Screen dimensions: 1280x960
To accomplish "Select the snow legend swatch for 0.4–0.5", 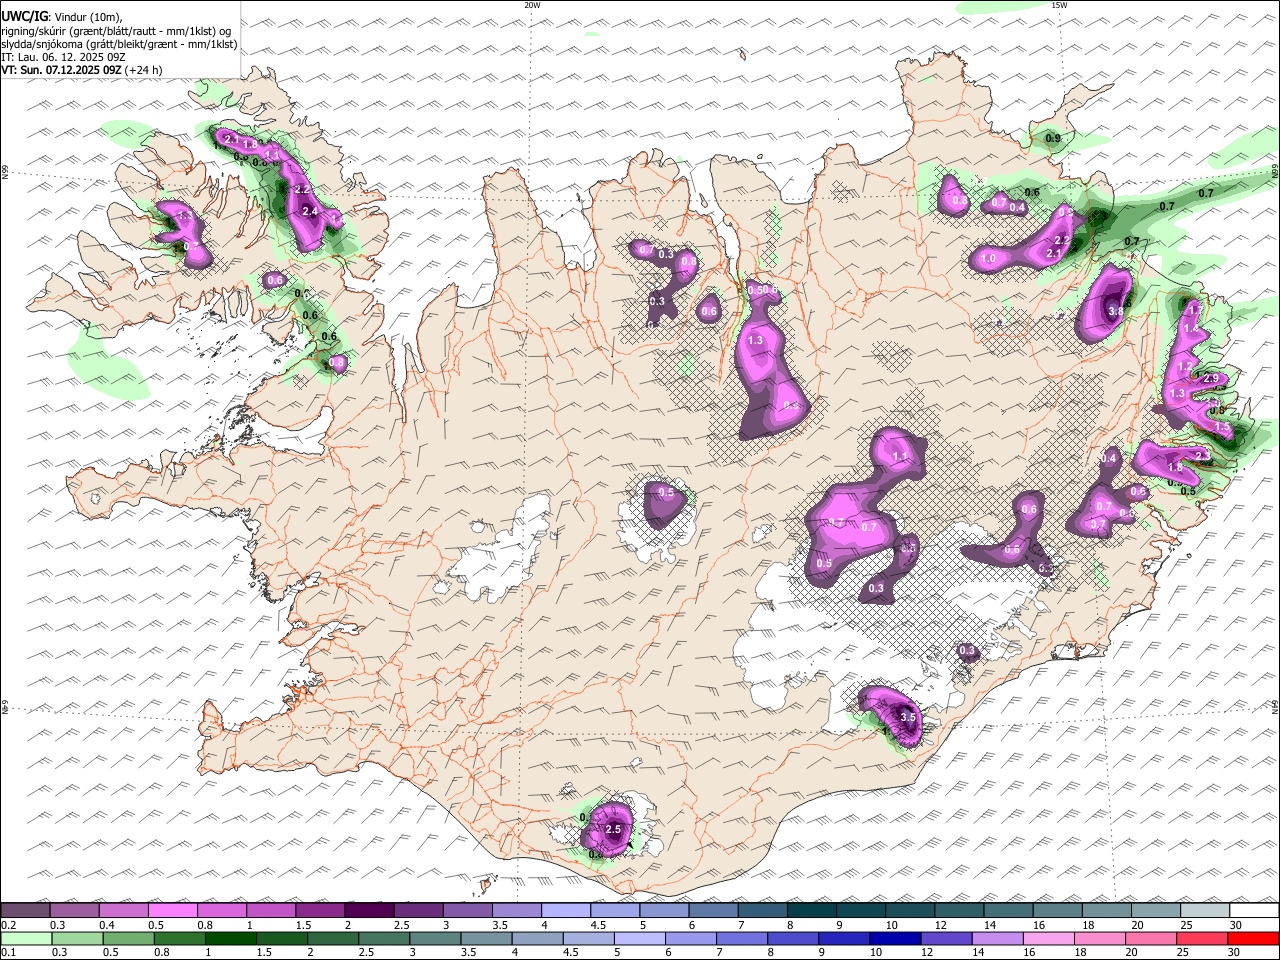I will 123,911.
